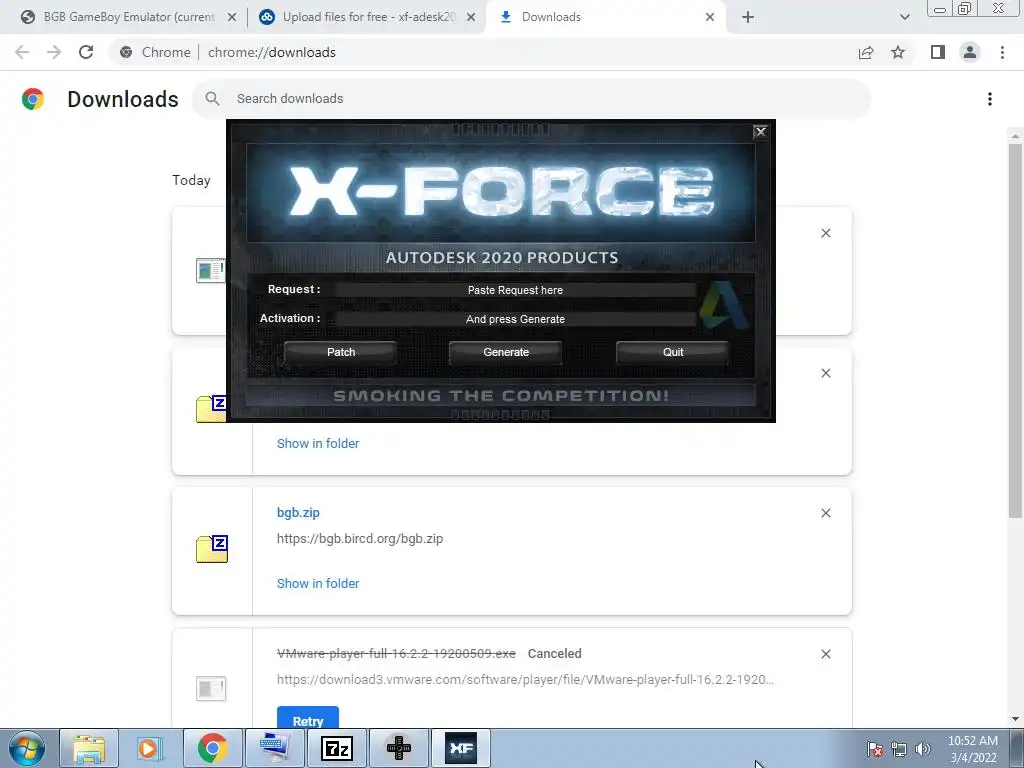Close the BGB GameBoy Emulator tab
This screenshot has height=768, width=1024.
click(x=232, y=18)
